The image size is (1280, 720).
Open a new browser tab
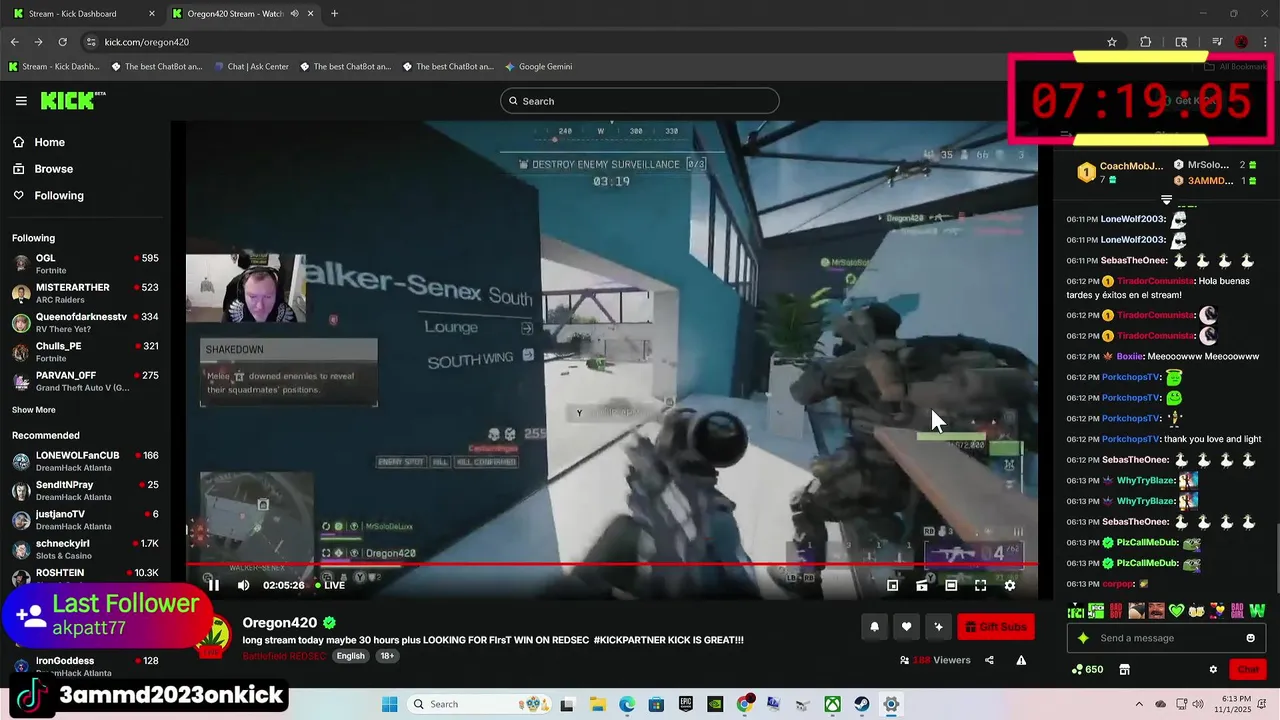pyautogui.click(x=334, y=14)
